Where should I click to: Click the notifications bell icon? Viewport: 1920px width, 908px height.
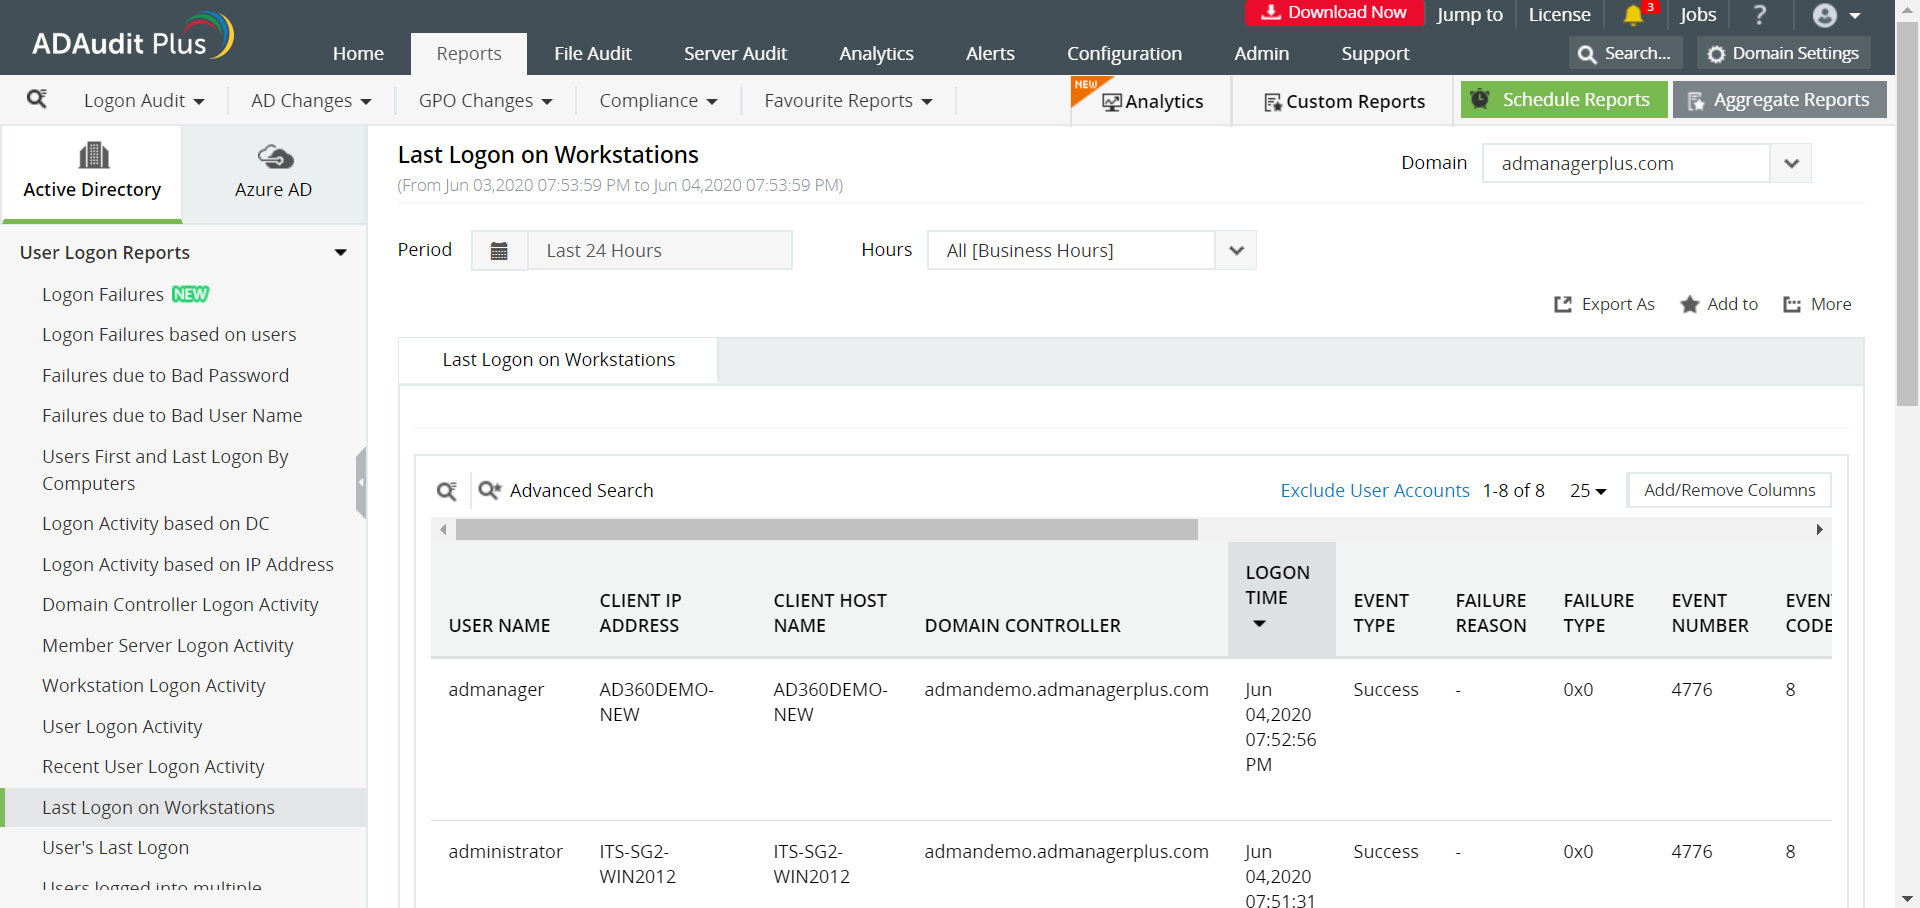click(1634, 15)
